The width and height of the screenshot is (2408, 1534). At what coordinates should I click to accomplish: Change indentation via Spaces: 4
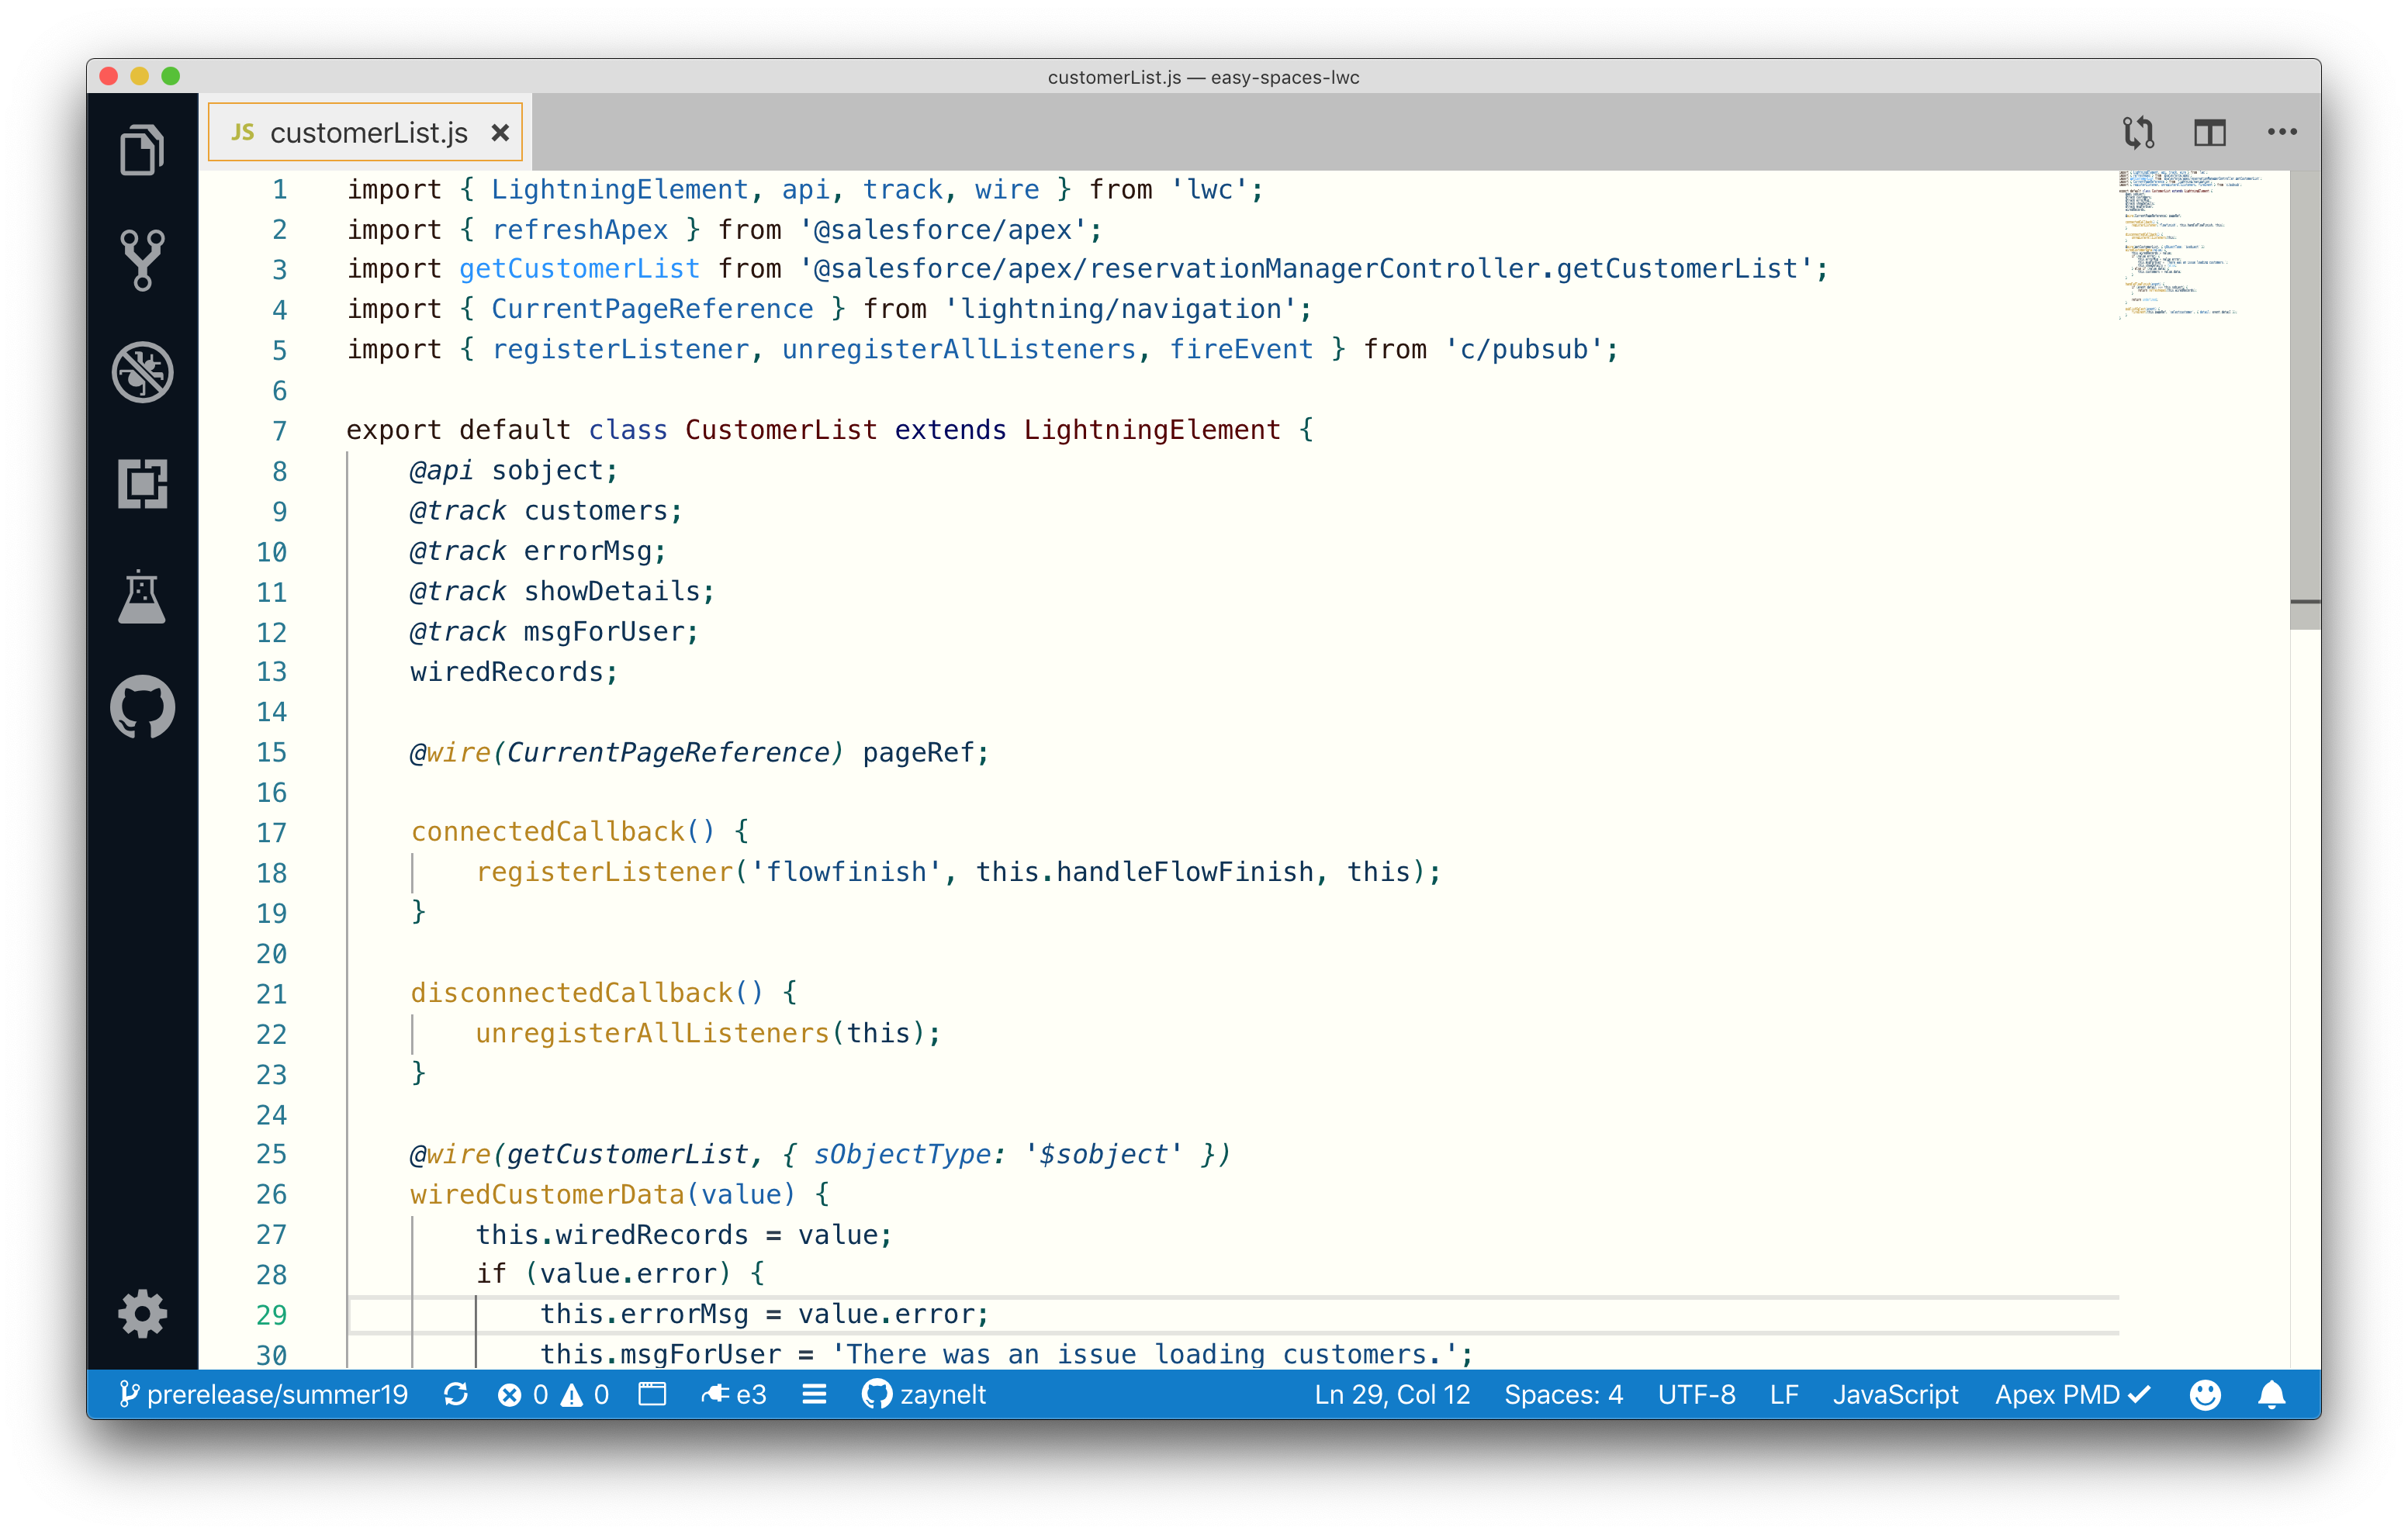(1563, 1394)
